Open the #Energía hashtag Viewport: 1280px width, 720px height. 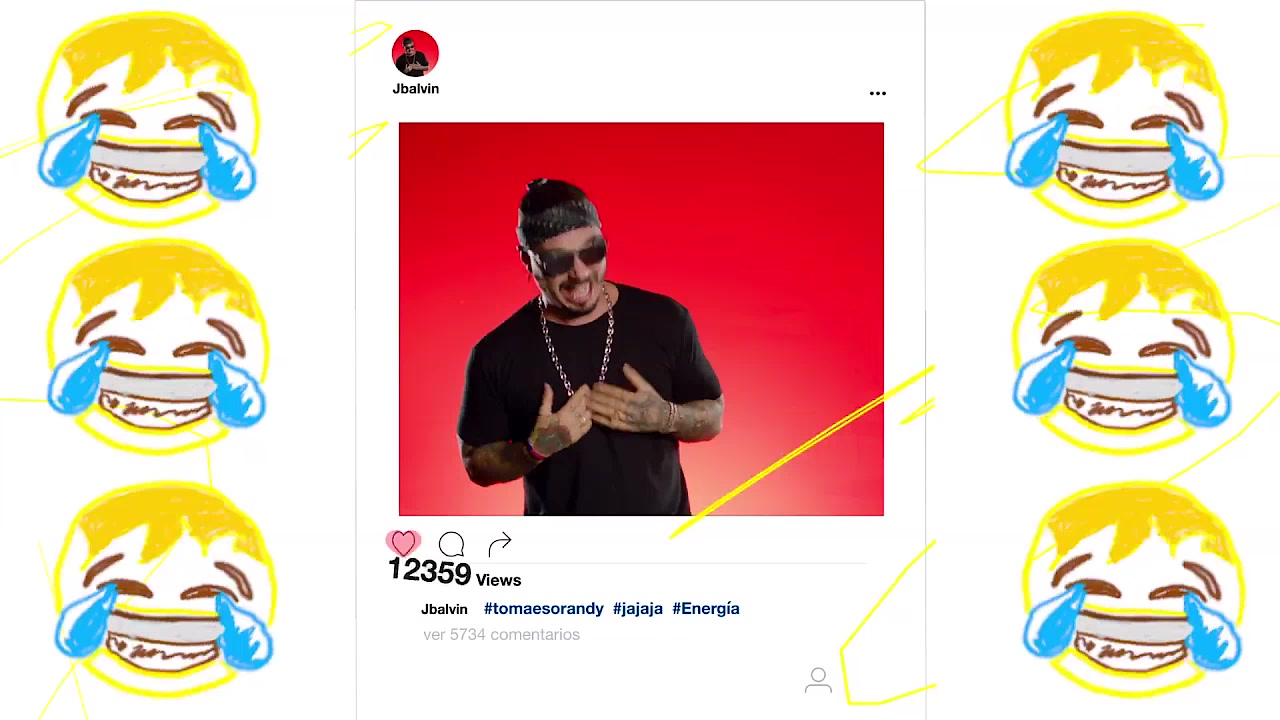tap(706, 608)
